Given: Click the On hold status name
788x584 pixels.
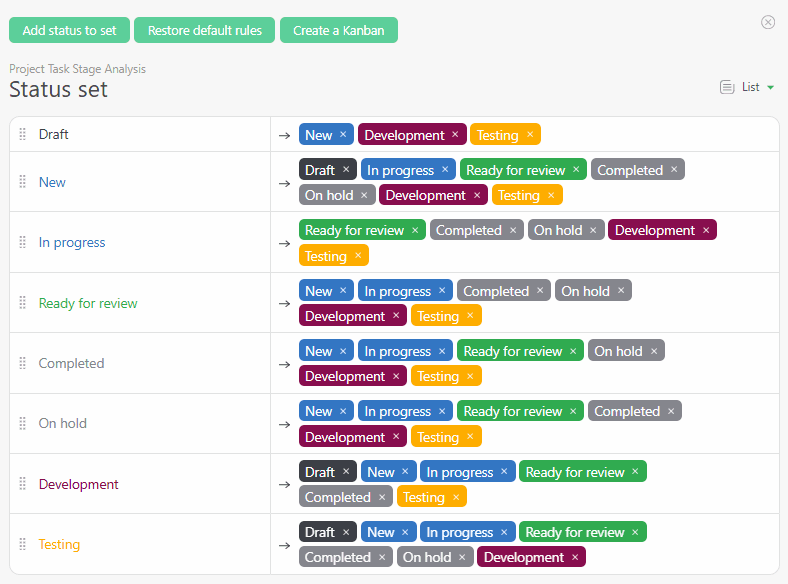Looking at the screenshot, I should point(62,423).
